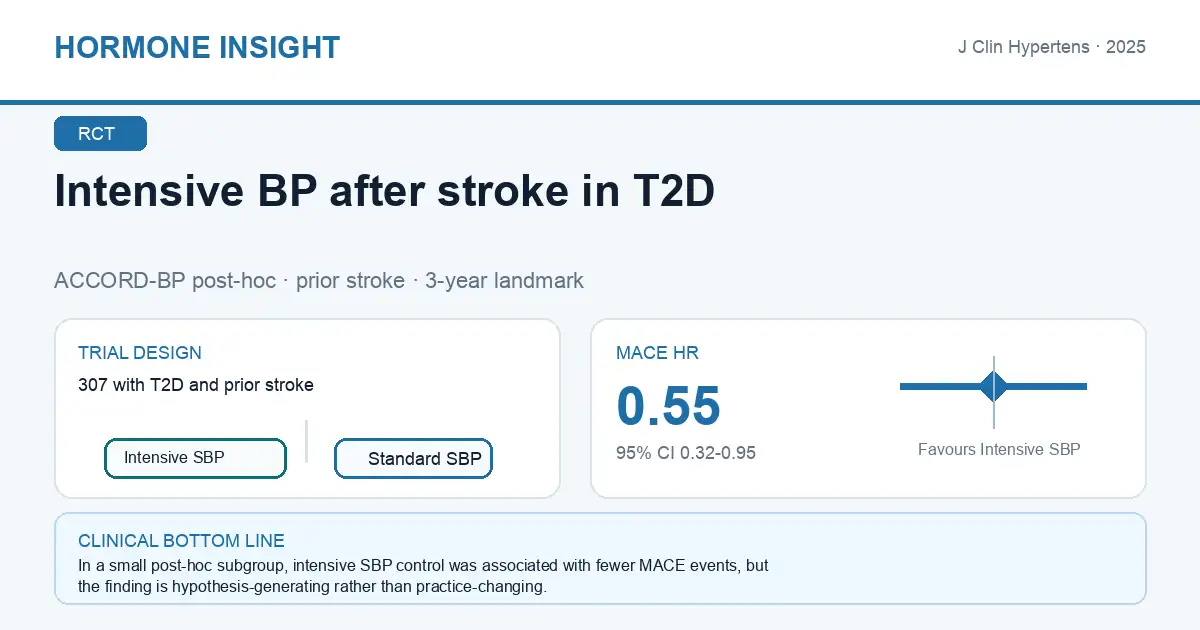Select the Intensive SBP box
Screen dimensions: 1200x630
tap(196, 458)
